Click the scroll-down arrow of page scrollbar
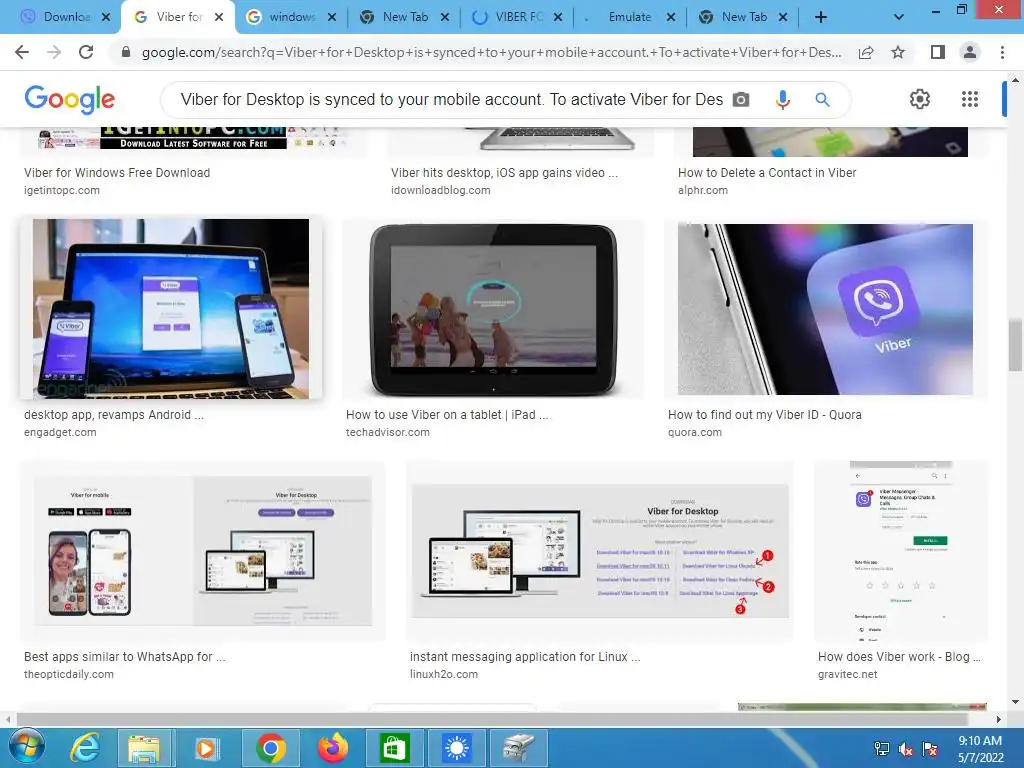 pos(1015,701)
